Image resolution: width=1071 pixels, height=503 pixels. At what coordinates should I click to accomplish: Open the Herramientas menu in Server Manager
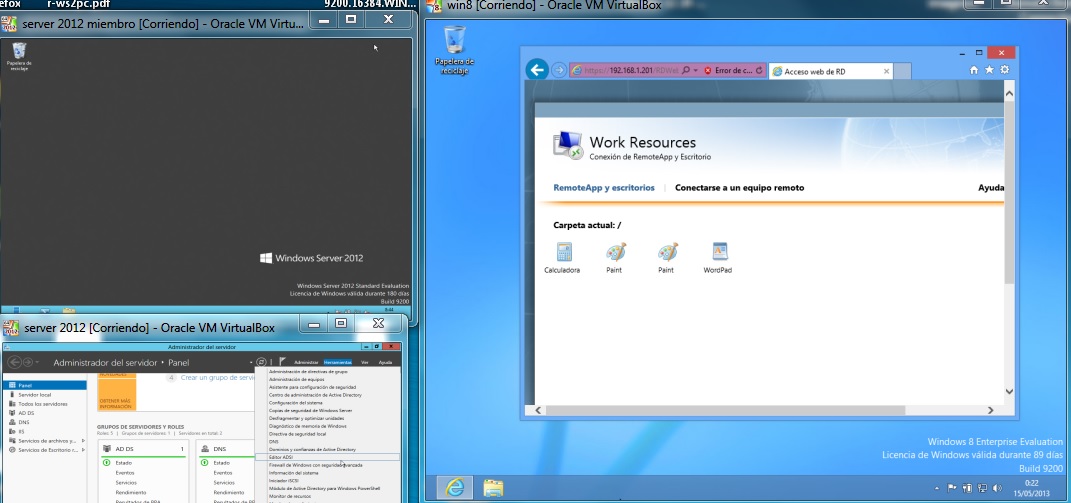[x=338, y=362]
